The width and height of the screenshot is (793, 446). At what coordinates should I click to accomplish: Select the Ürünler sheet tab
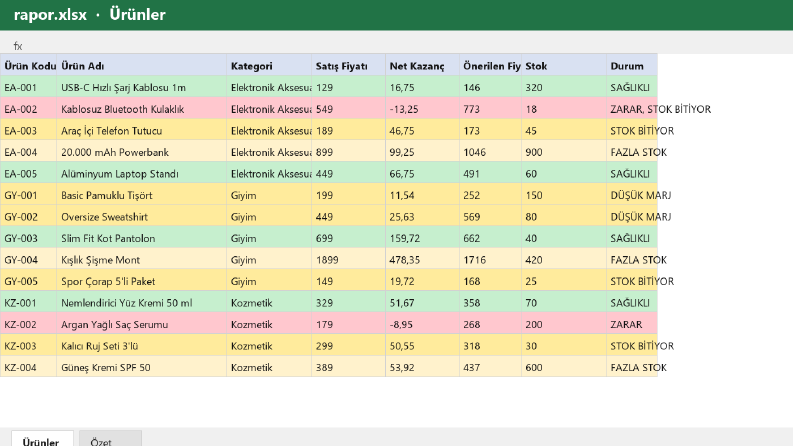pos(42,439)
